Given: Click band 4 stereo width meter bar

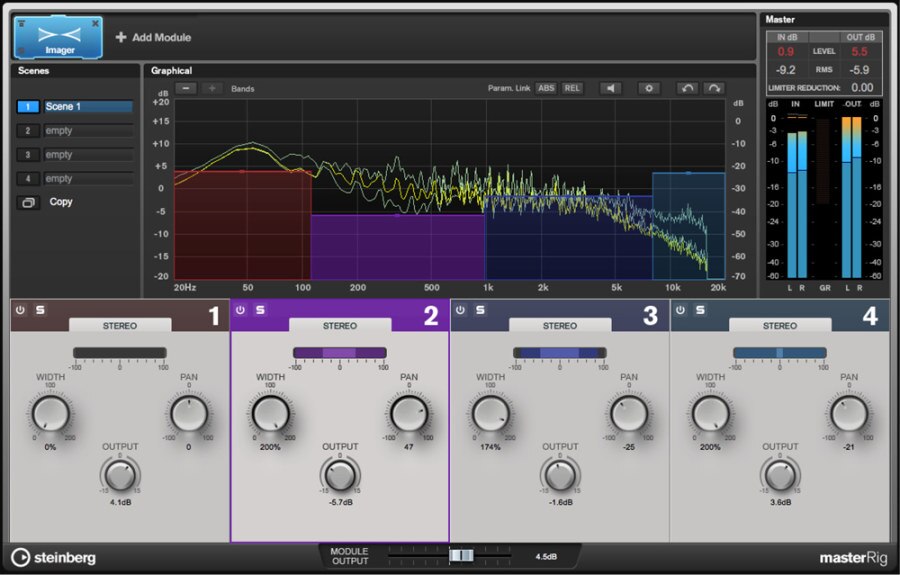Looking at the screenshot, I should 779,353.
